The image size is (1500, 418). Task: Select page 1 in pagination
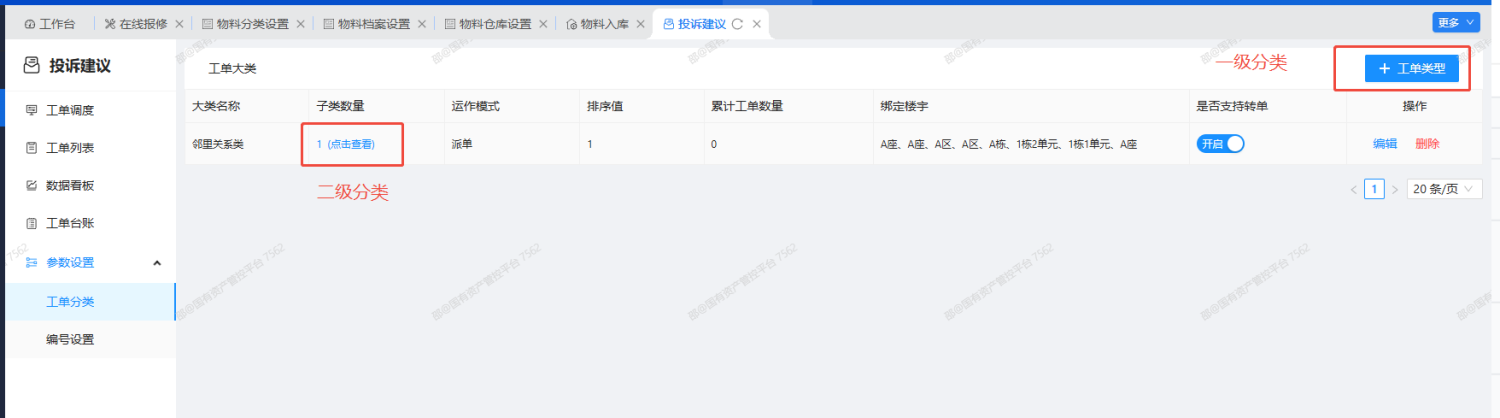click(x=1375, y=189)
